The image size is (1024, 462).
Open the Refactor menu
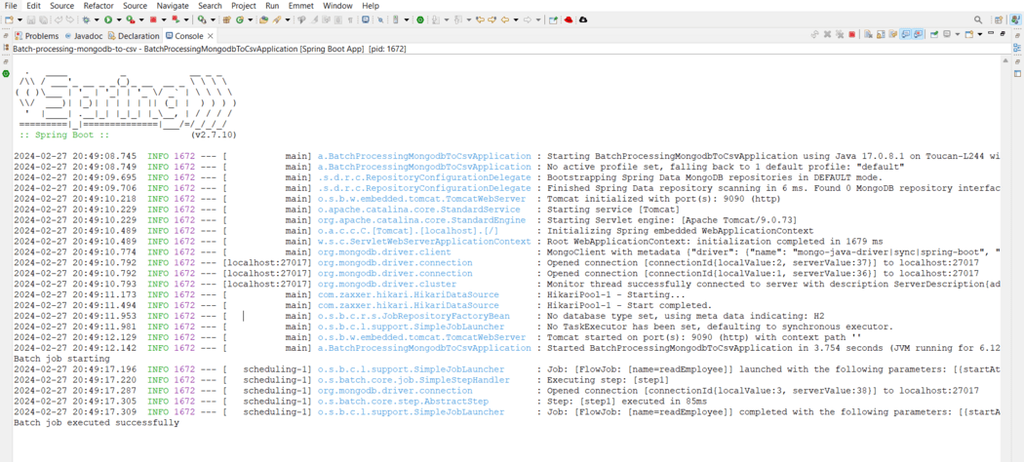[x=99, y=6]
